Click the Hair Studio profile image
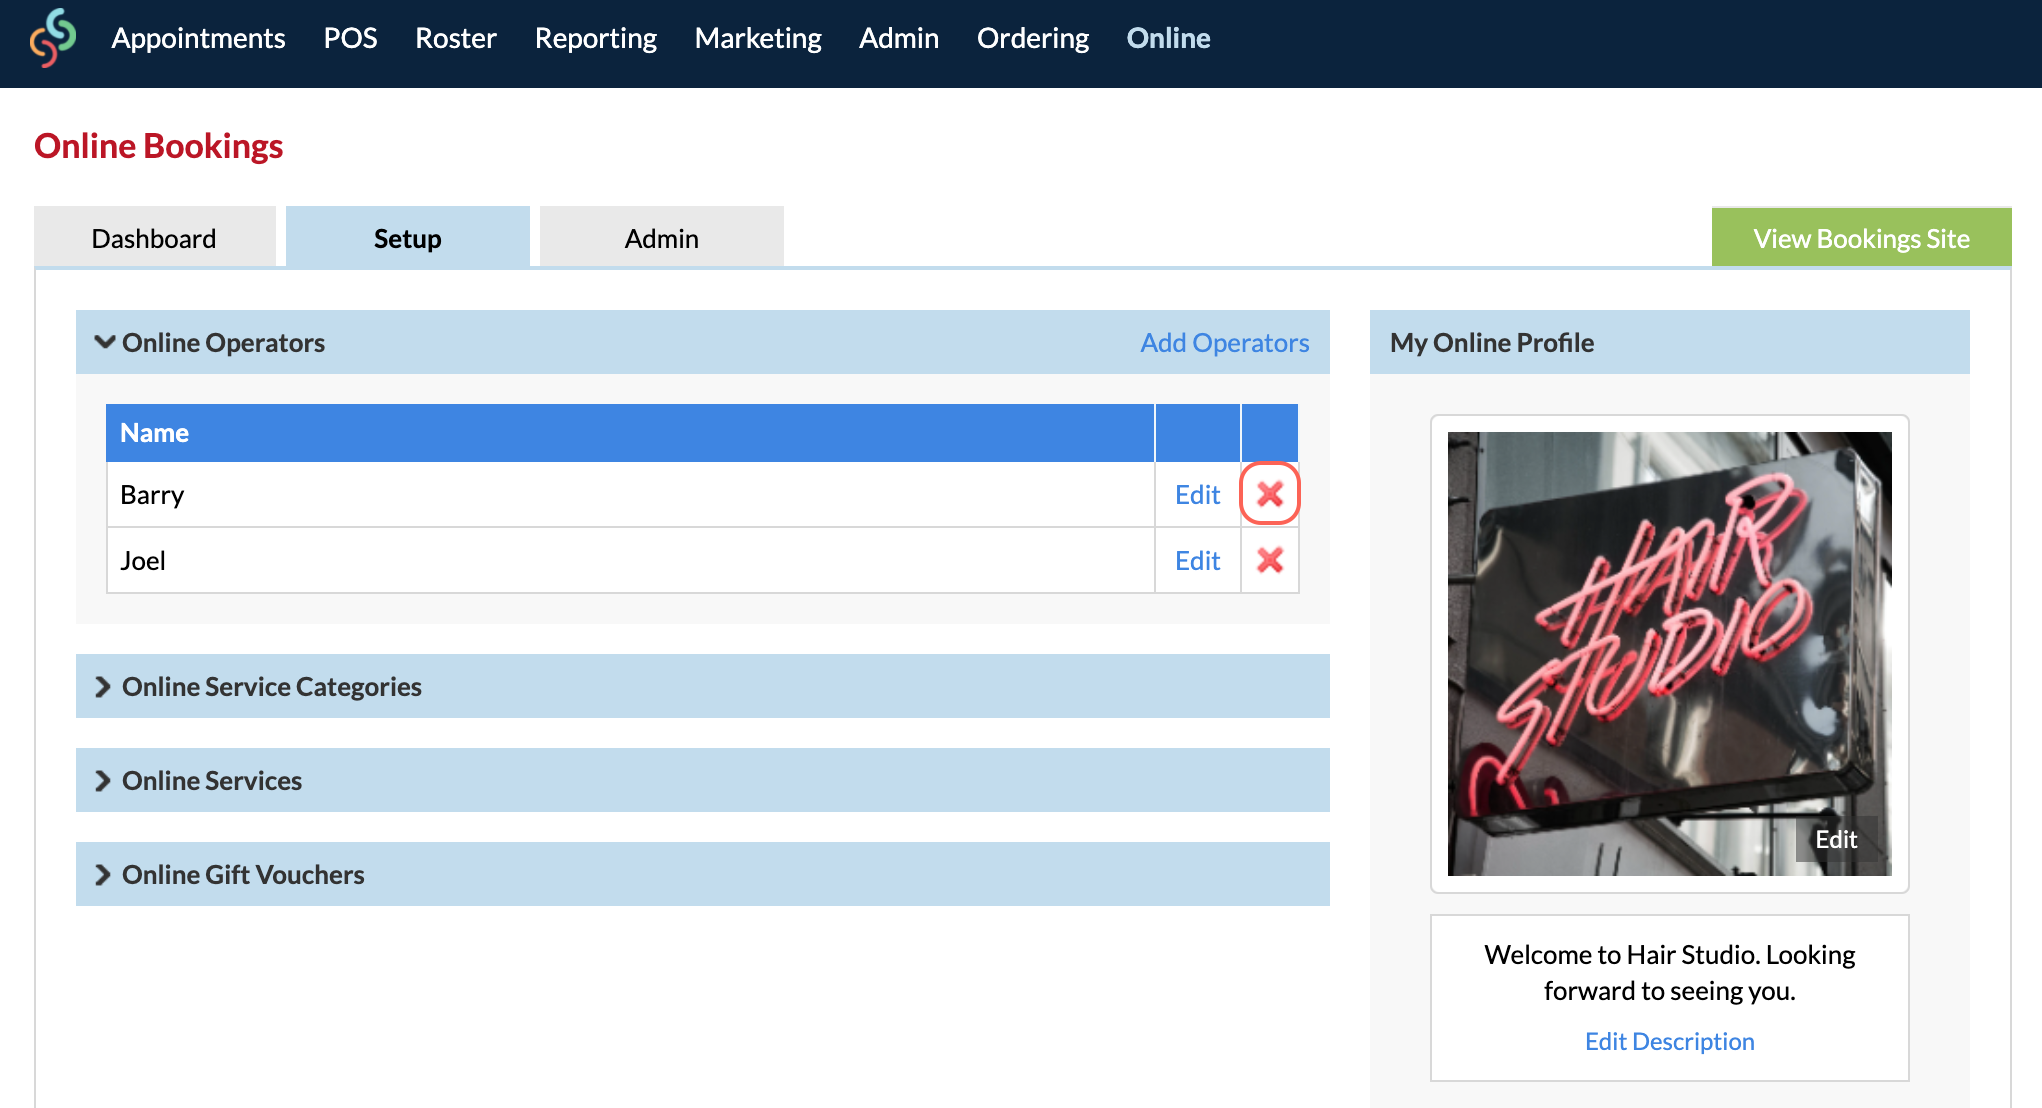This screenshot has width=2042, height=1108. (1670, 654)
